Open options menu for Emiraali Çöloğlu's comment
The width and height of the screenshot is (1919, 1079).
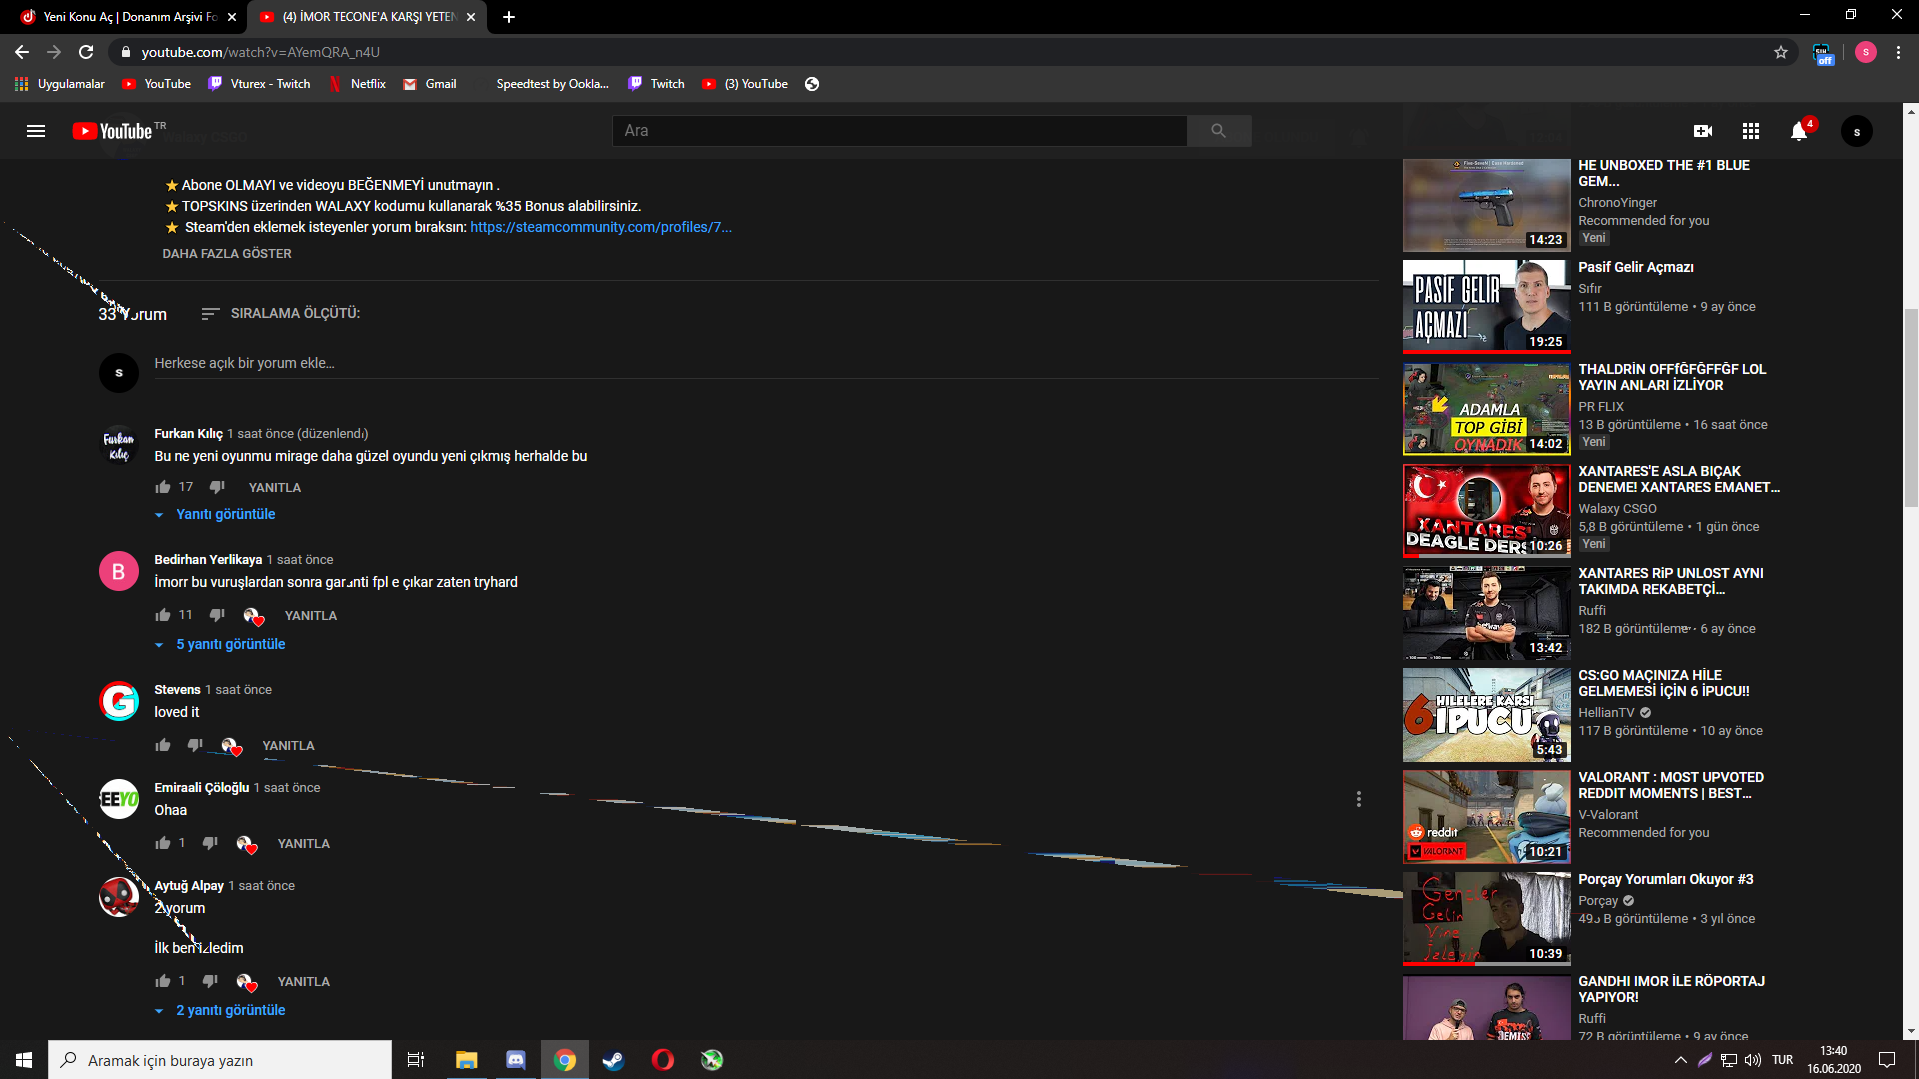pos(1358,799)
